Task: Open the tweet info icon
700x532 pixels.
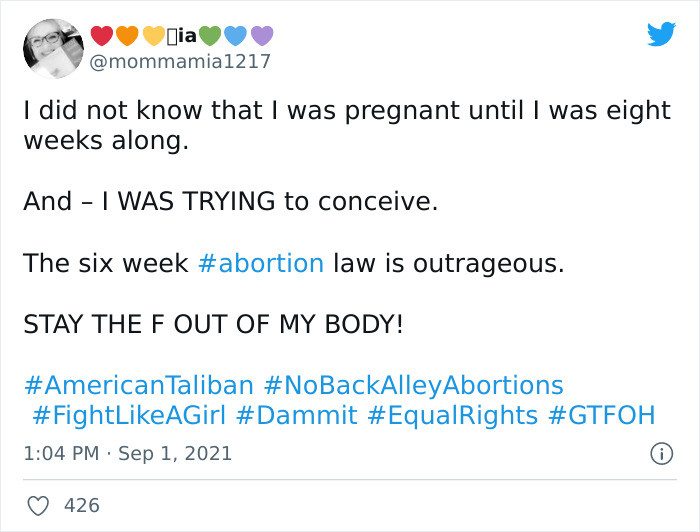Action: 661,453
